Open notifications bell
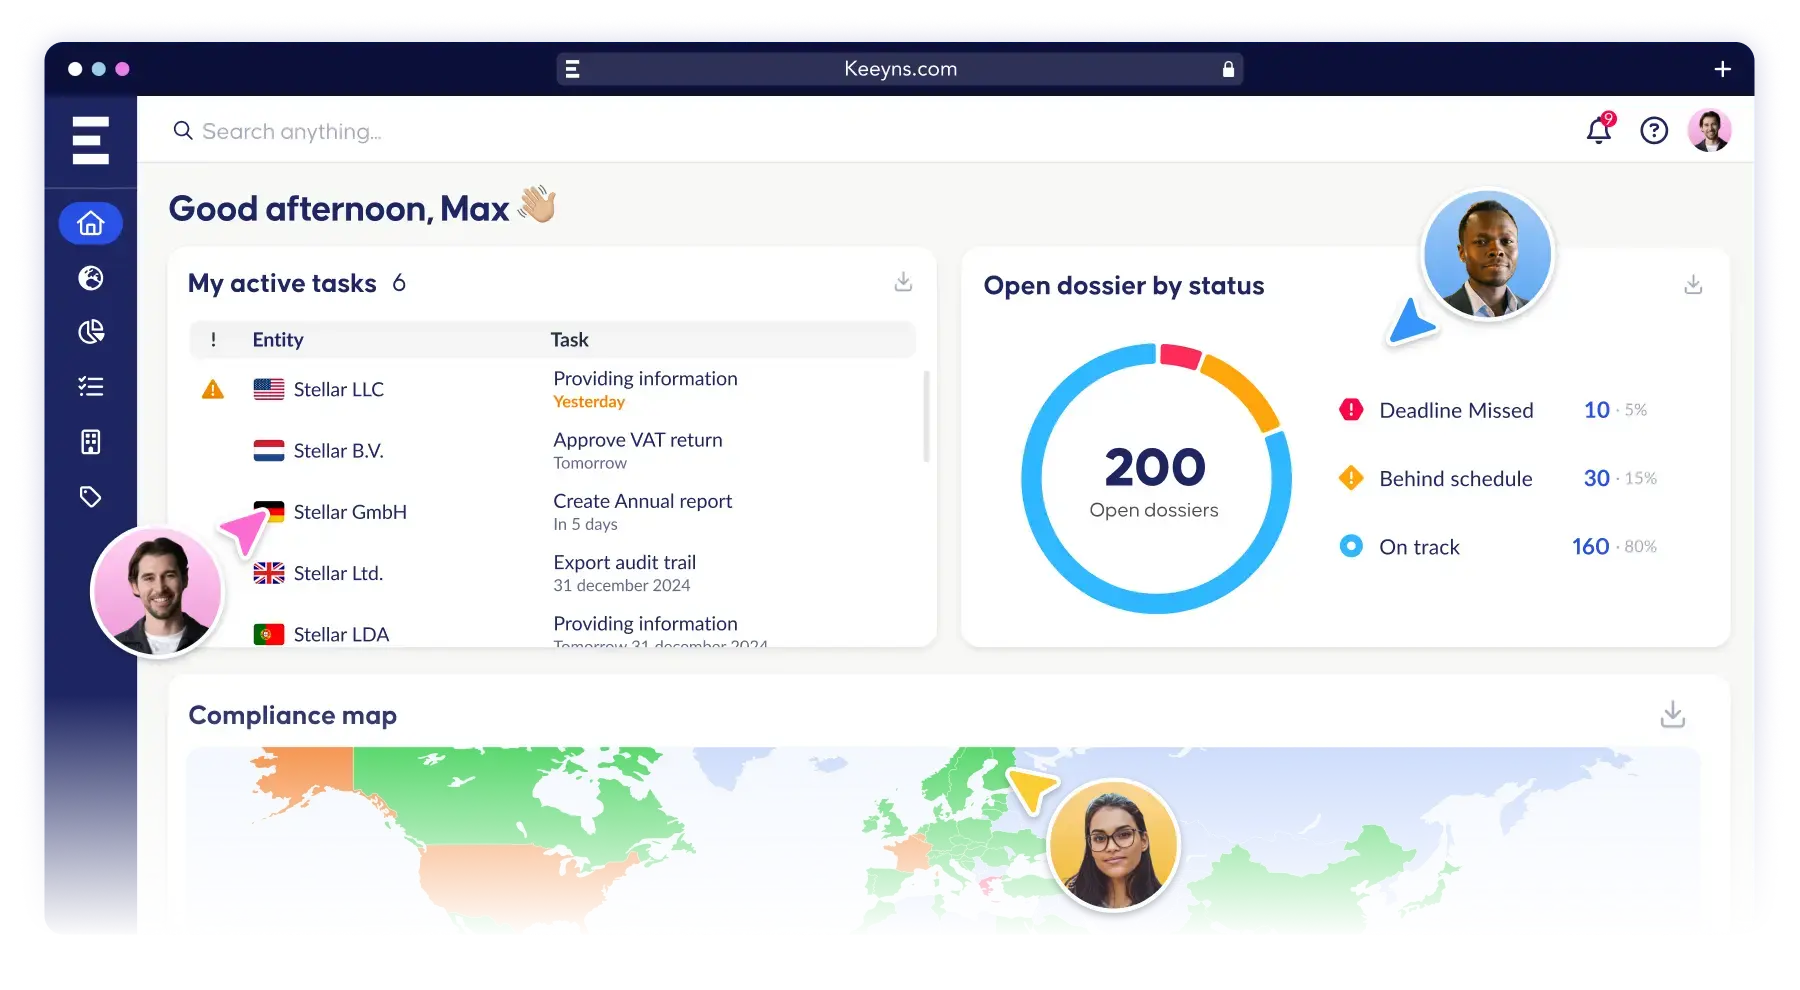 point(1599,130)
